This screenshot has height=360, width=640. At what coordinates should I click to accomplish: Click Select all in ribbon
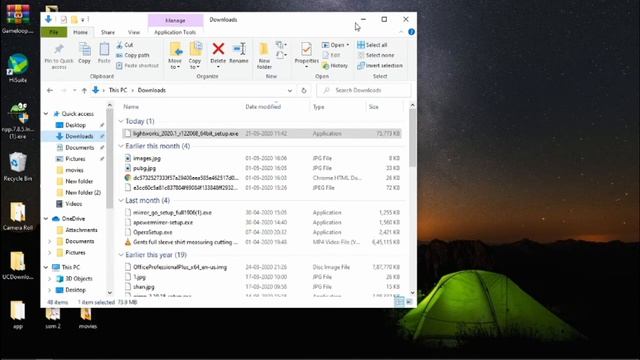(372, 45)
